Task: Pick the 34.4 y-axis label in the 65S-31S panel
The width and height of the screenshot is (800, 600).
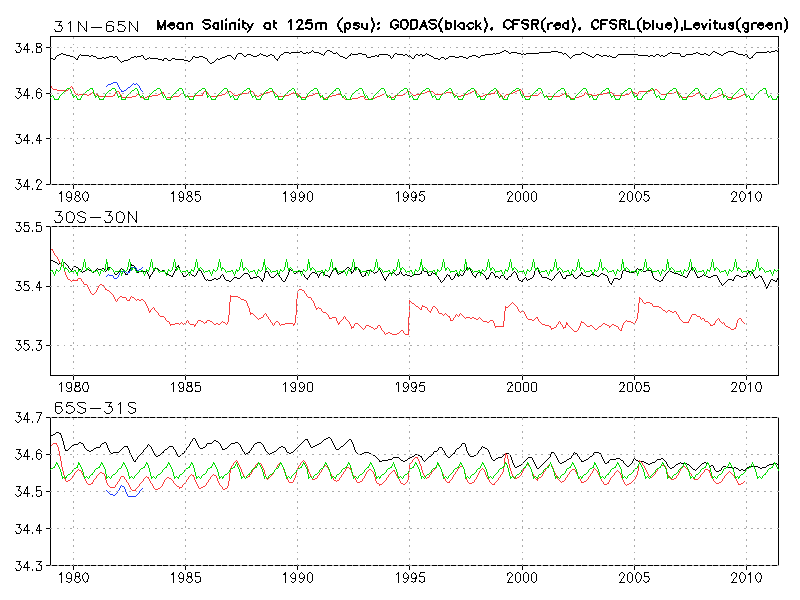Action: coord(29,529)
